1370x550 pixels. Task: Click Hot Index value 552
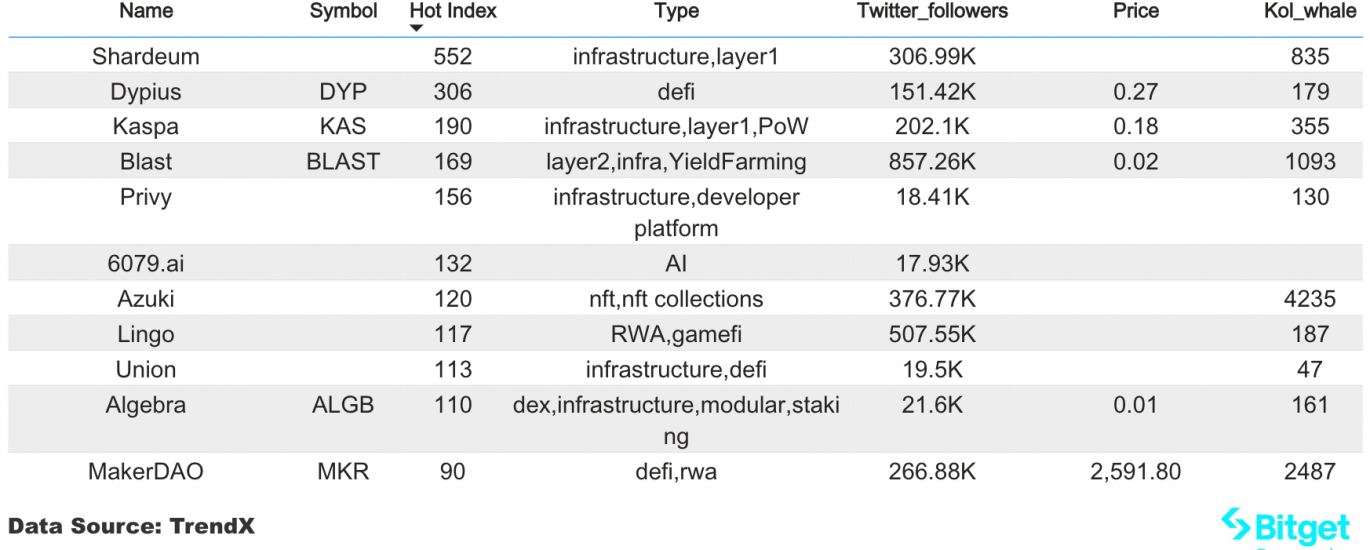[453, 57]
